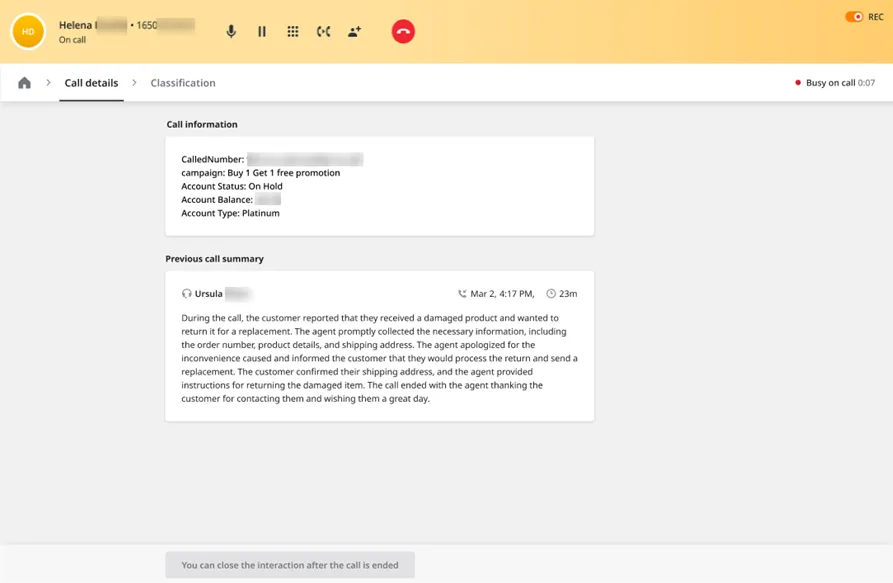
Task: Click the Call information heading
Action: tap(202, 124)
